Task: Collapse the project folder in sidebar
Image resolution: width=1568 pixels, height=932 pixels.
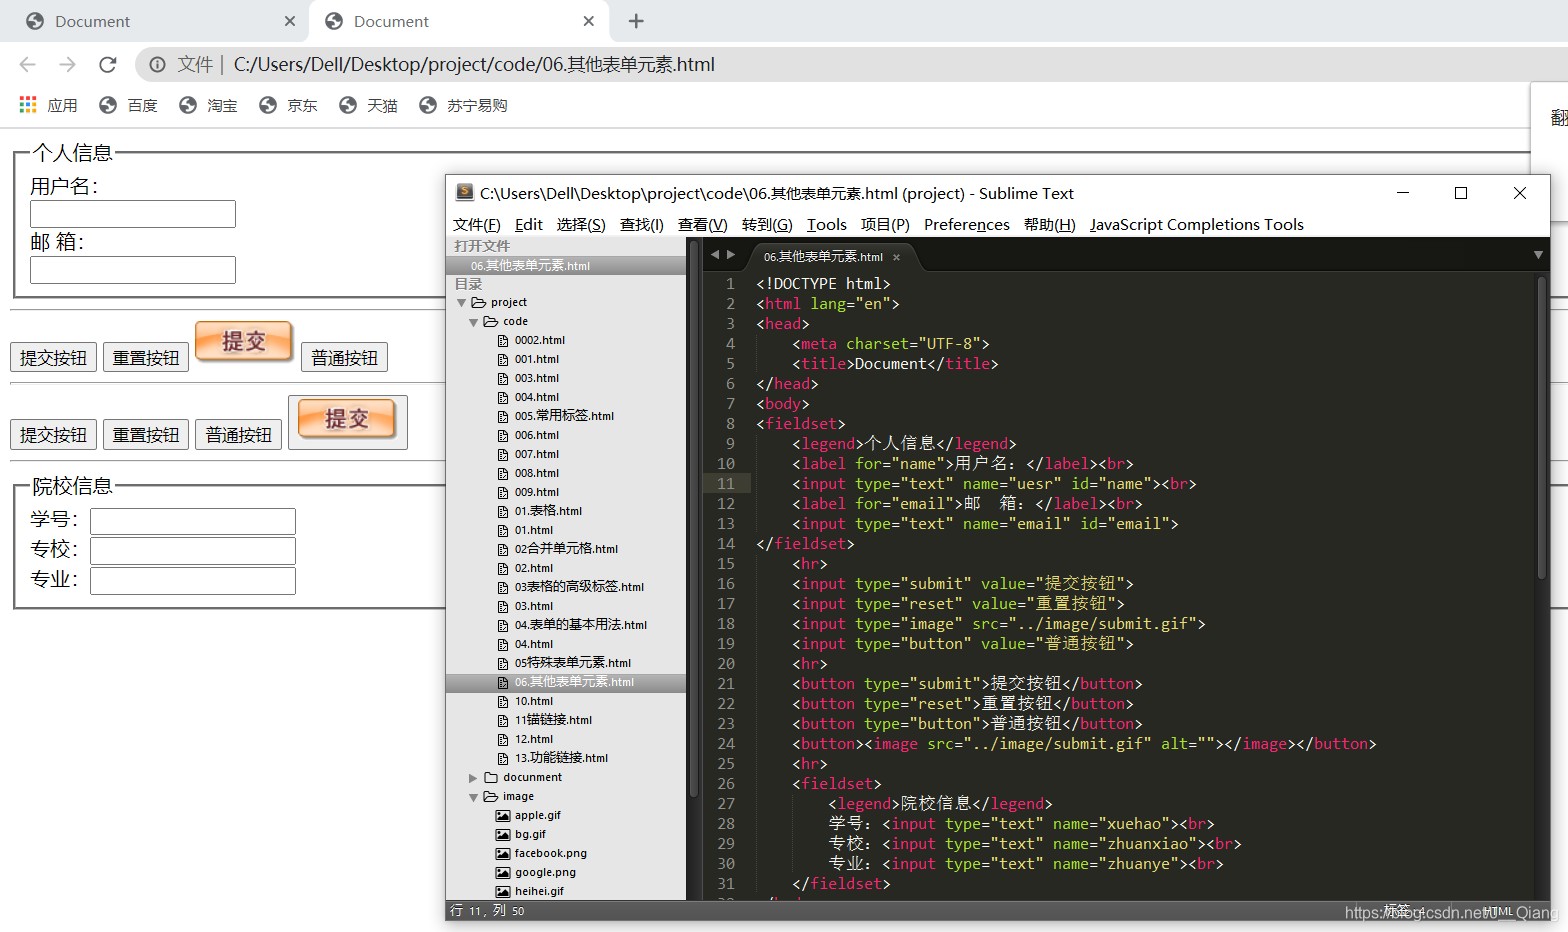Action: click(x=461, y=303)
